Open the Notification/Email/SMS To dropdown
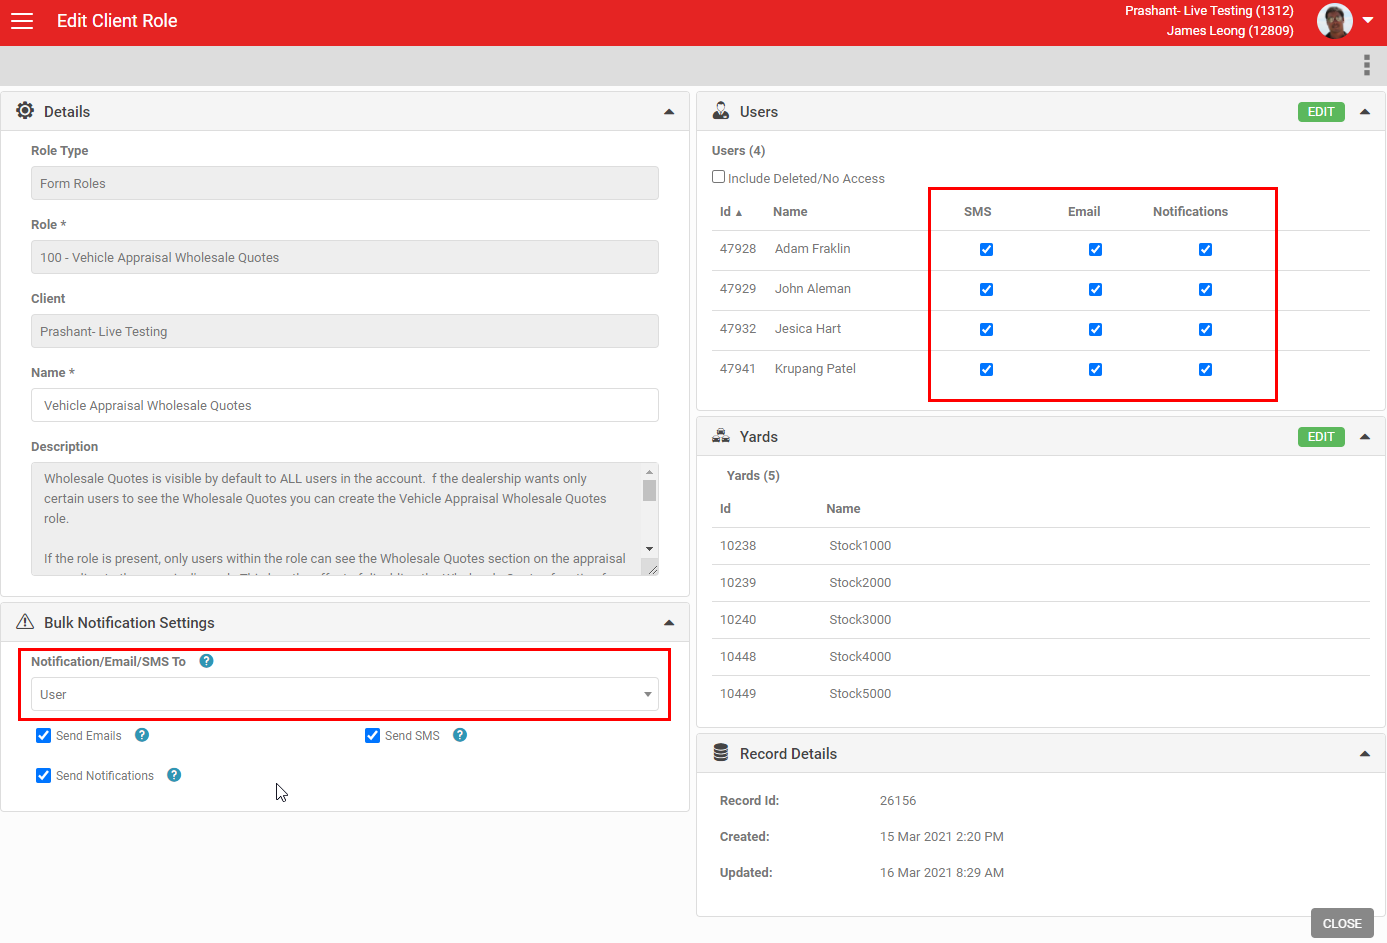Viewport: 1387px width, 943px height. 344,694
